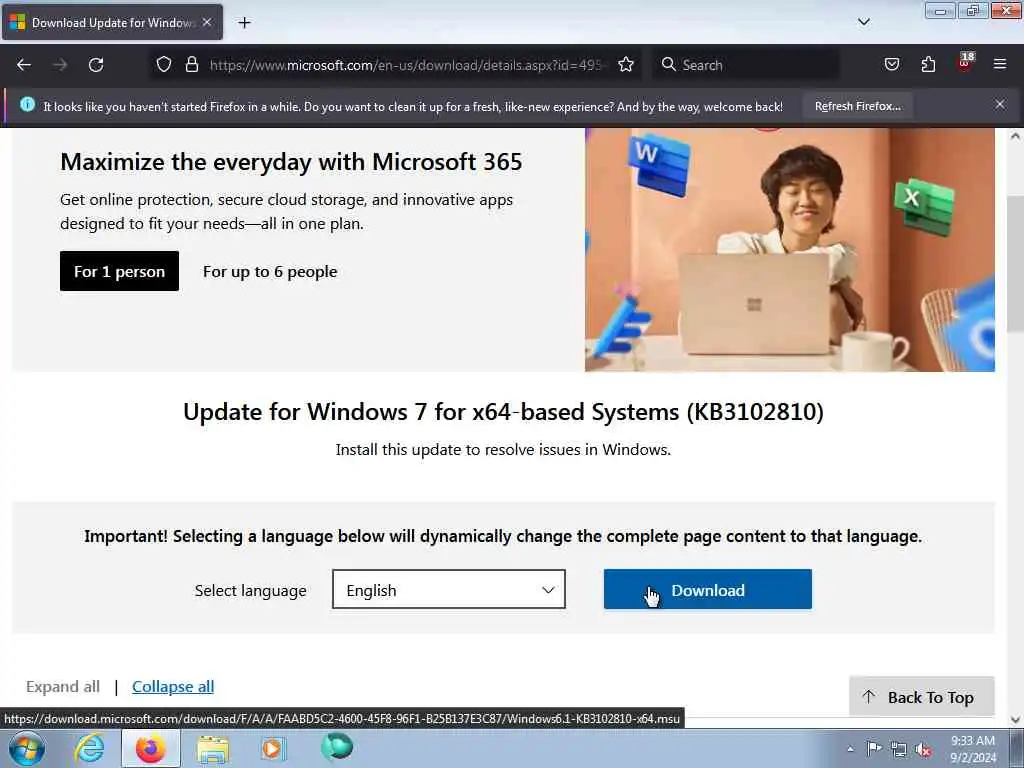Image resolution: width=1024 pixels, height=768 pixels.
Task: Click the blue Download button
Action: tap(707, 589)
